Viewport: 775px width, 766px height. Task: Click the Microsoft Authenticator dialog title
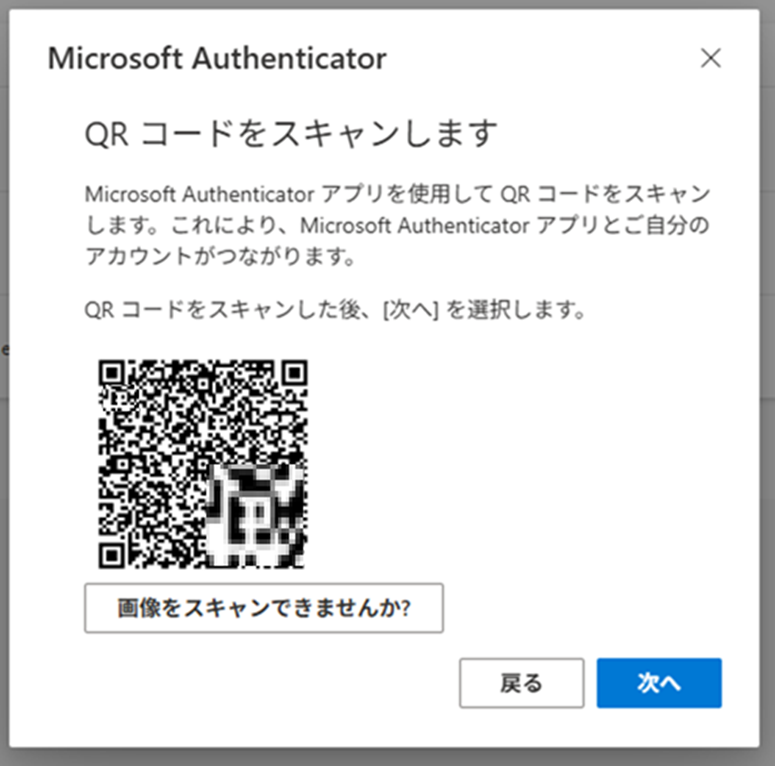[217, 59]
